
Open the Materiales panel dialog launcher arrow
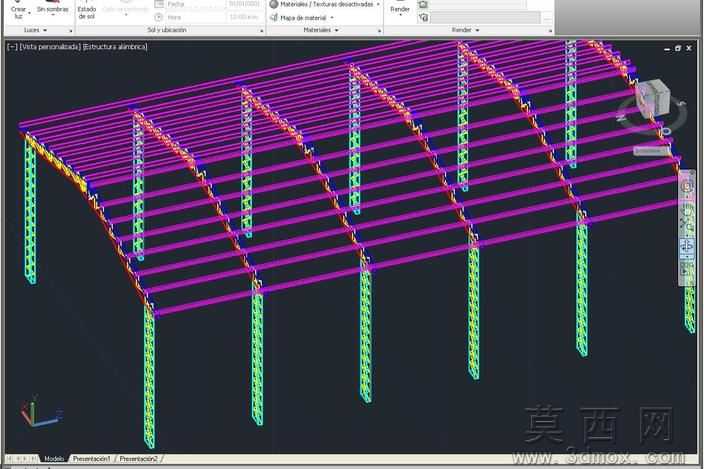point(379,31)
